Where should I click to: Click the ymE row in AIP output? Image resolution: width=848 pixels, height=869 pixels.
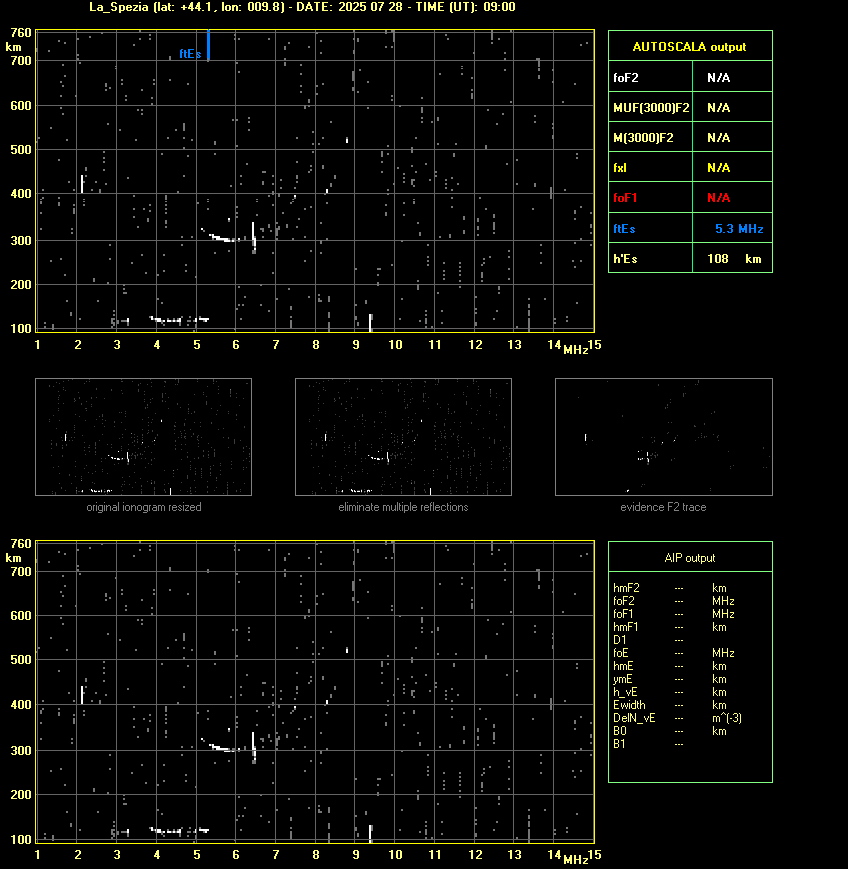670,679
